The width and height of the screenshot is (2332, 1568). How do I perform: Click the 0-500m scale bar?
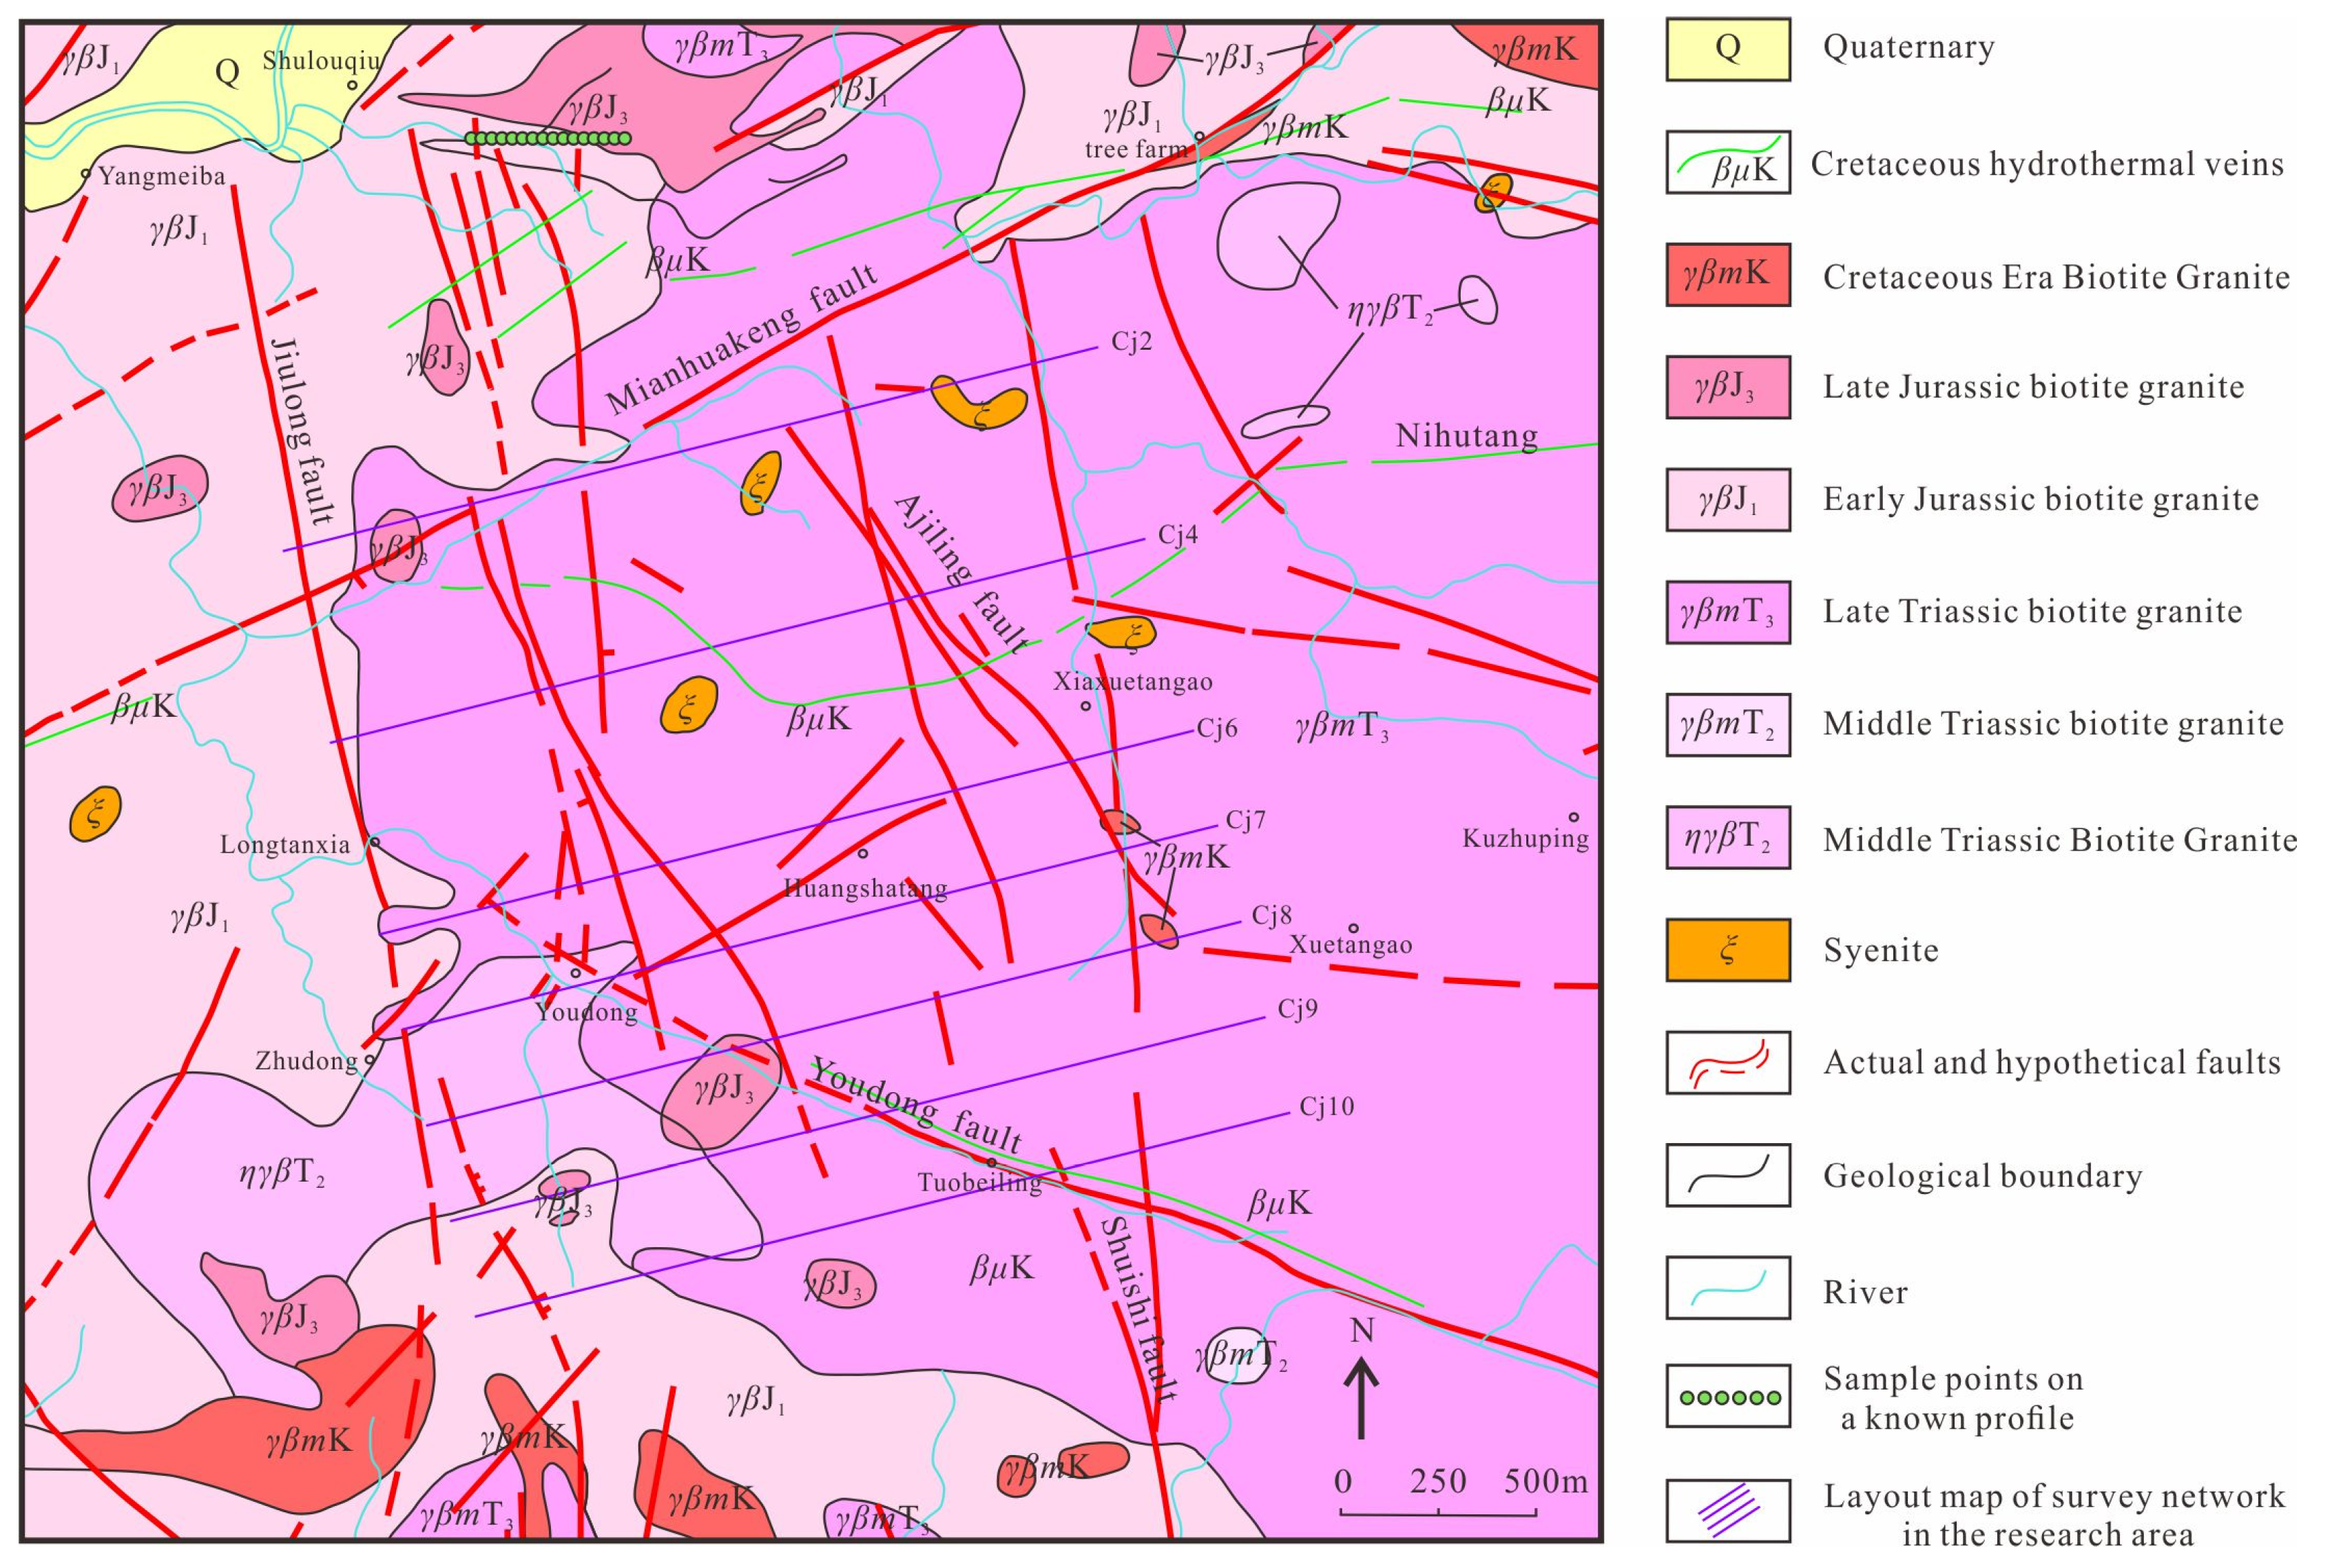click(1438, 1514)
